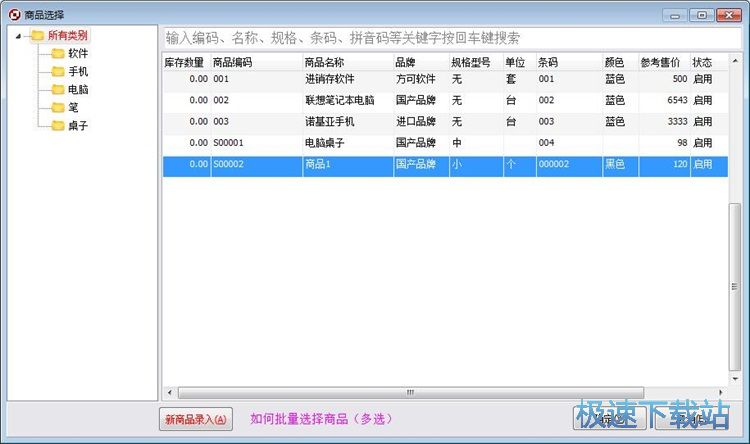Sort by 库存数量 column header

click(187, 62)
